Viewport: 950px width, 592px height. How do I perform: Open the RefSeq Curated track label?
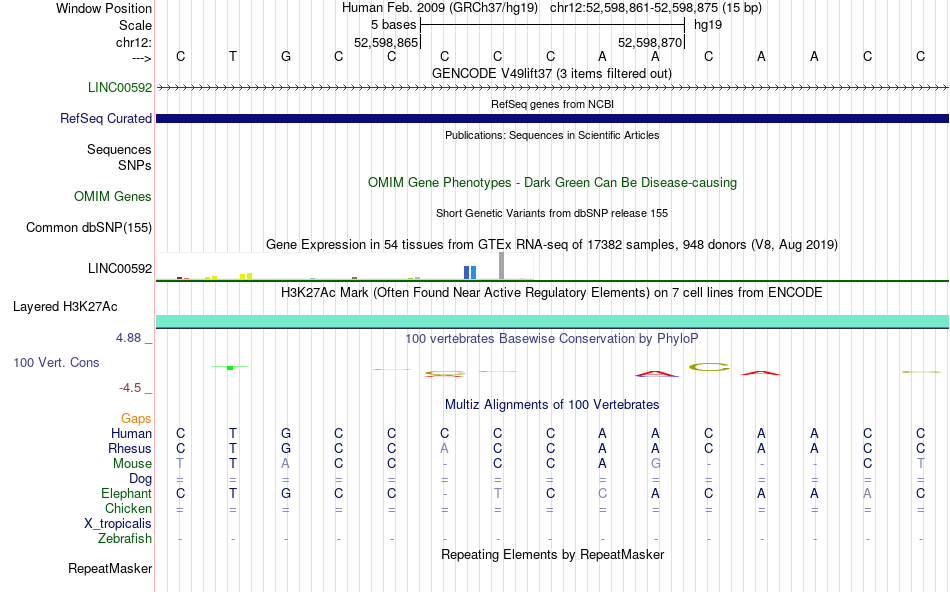coord(106,118)
